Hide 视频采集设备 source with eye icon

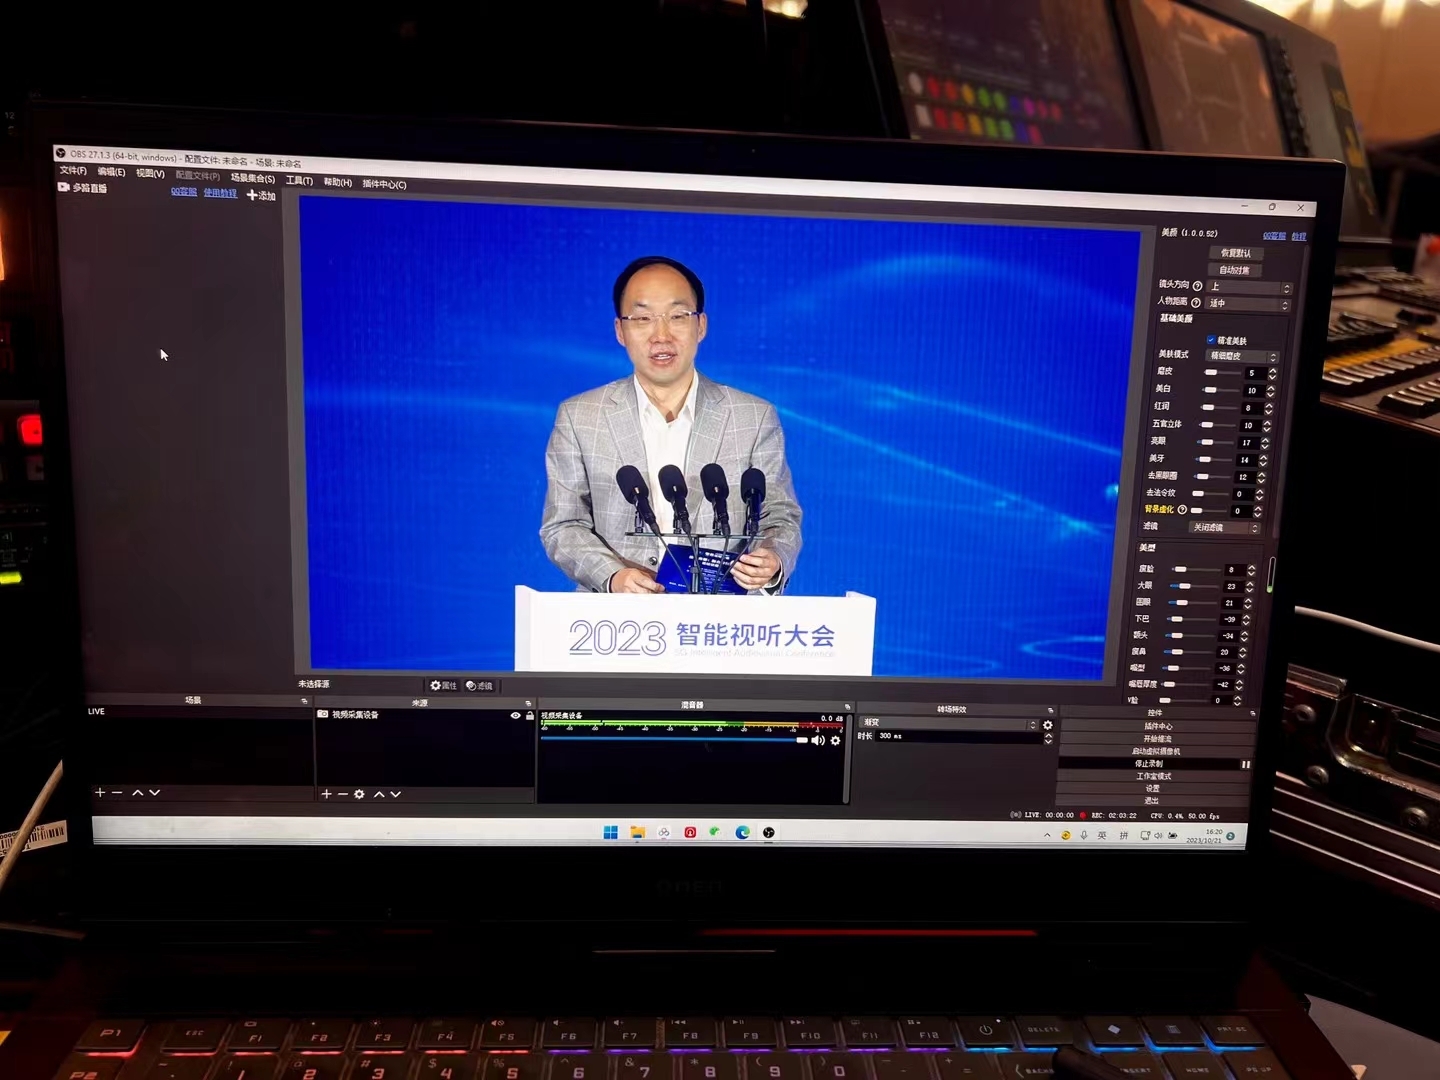tap(515, 716)
